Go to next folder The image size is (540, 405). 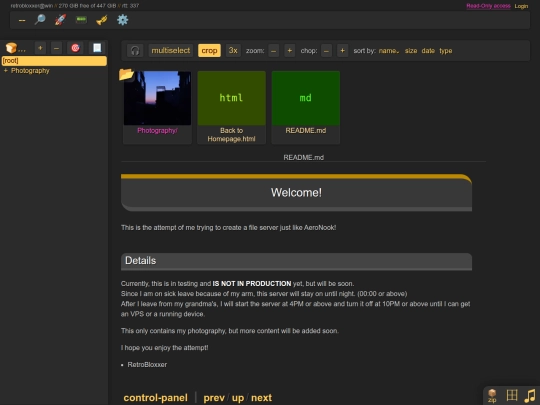coord(261,398)
